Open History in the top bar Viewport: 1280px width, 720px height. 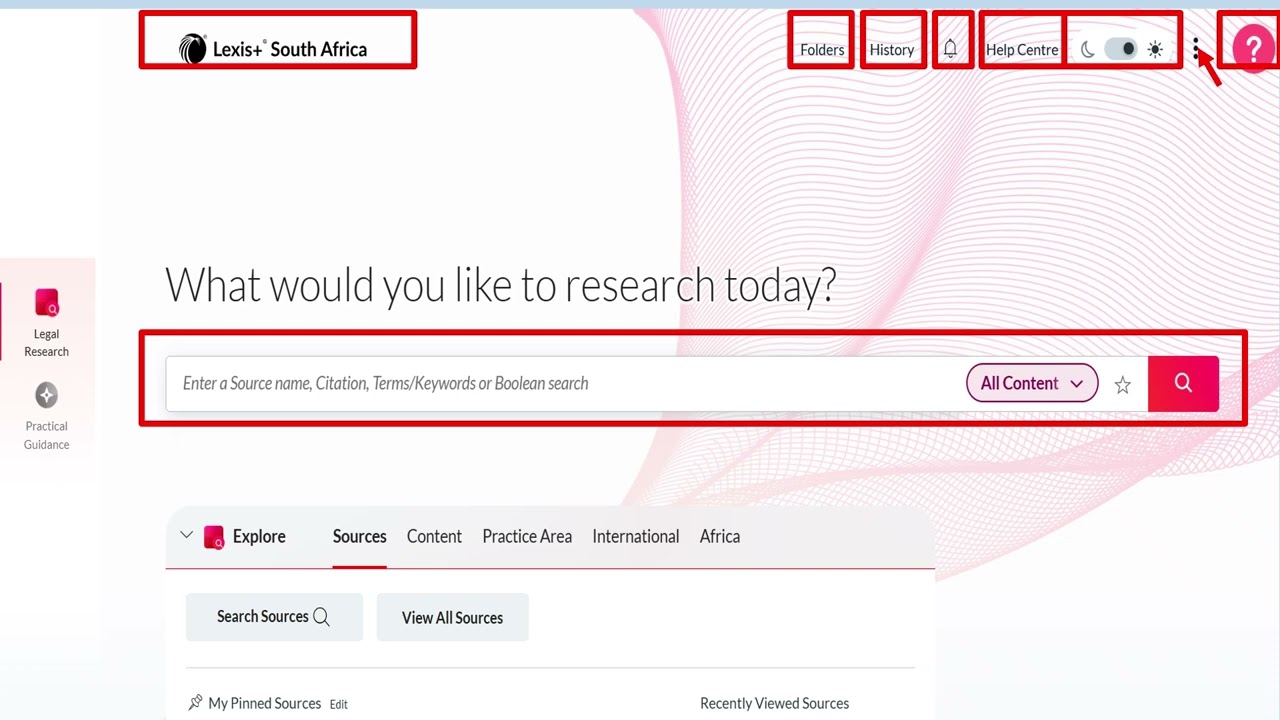pyautogui.click(x=892, y=49)
